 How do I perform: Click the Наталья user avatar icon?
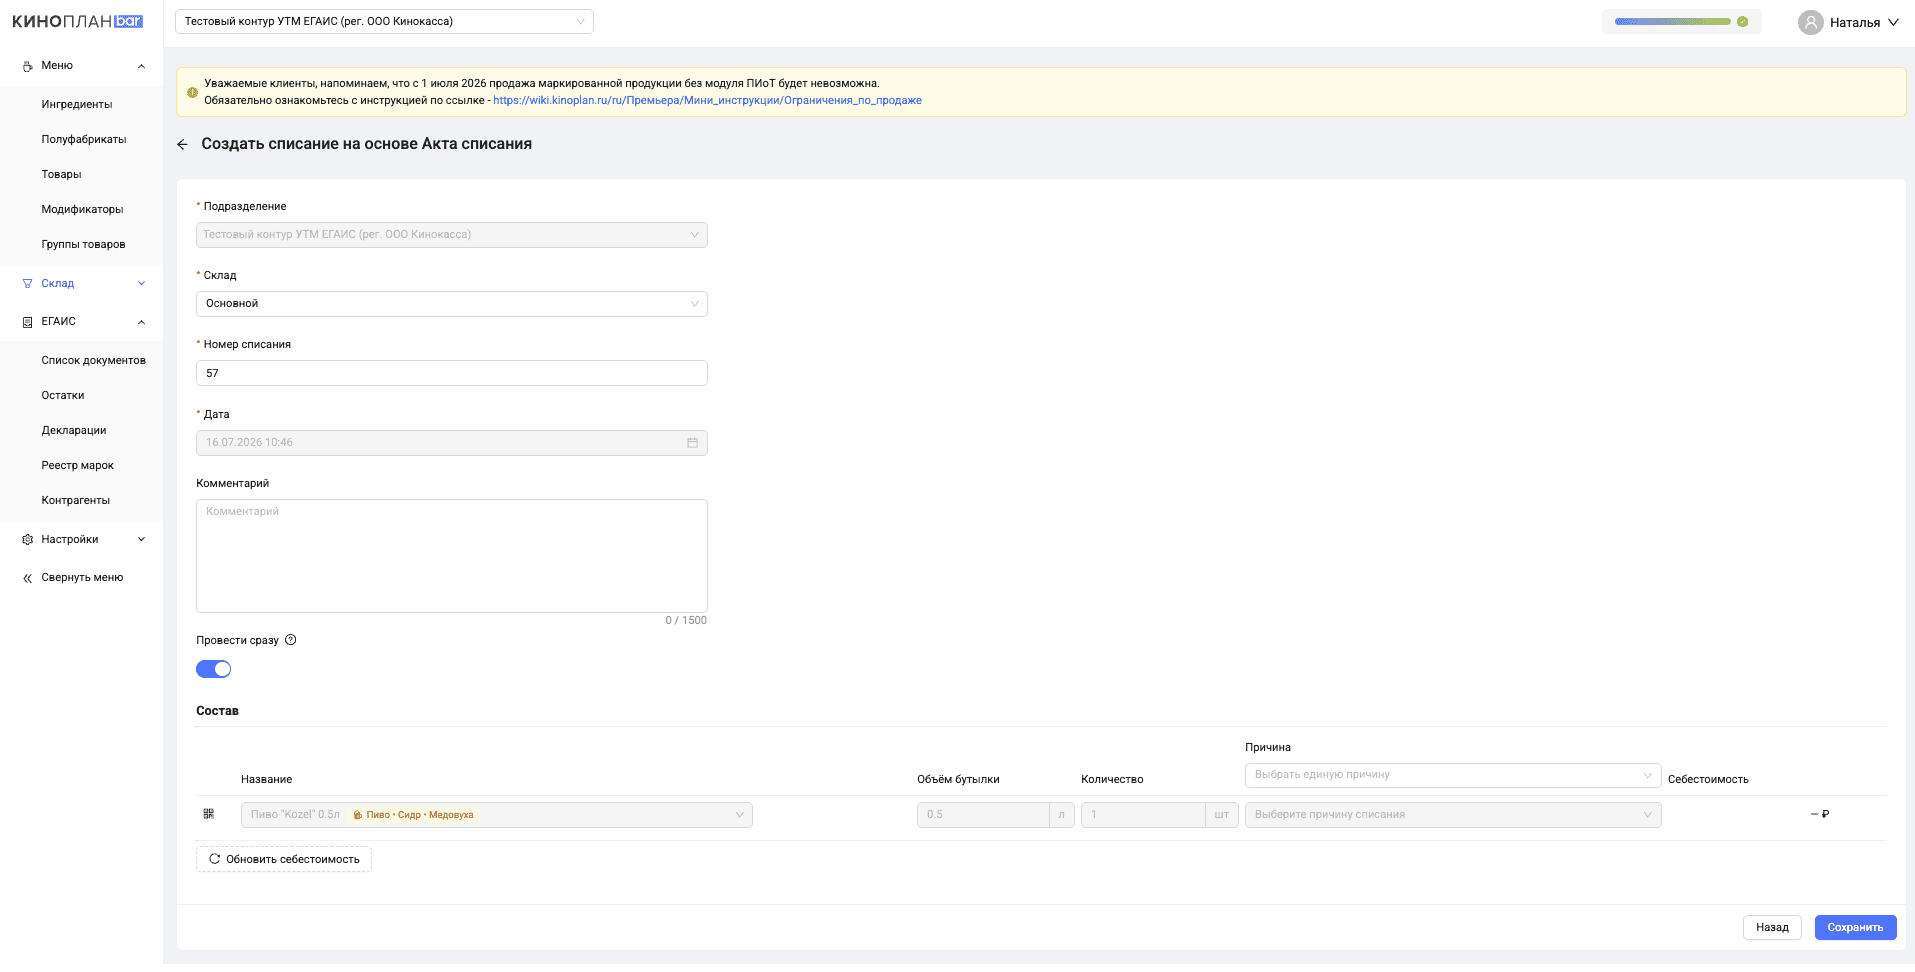[1810, 22]
